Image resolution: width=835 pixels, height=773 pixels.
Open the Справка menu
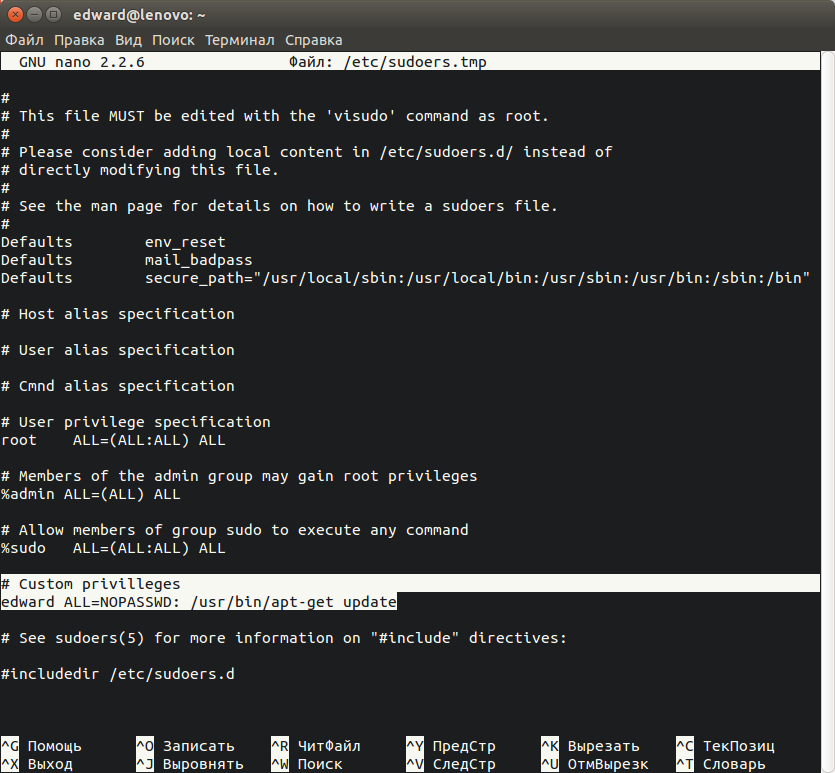click(x=314, y=40)
